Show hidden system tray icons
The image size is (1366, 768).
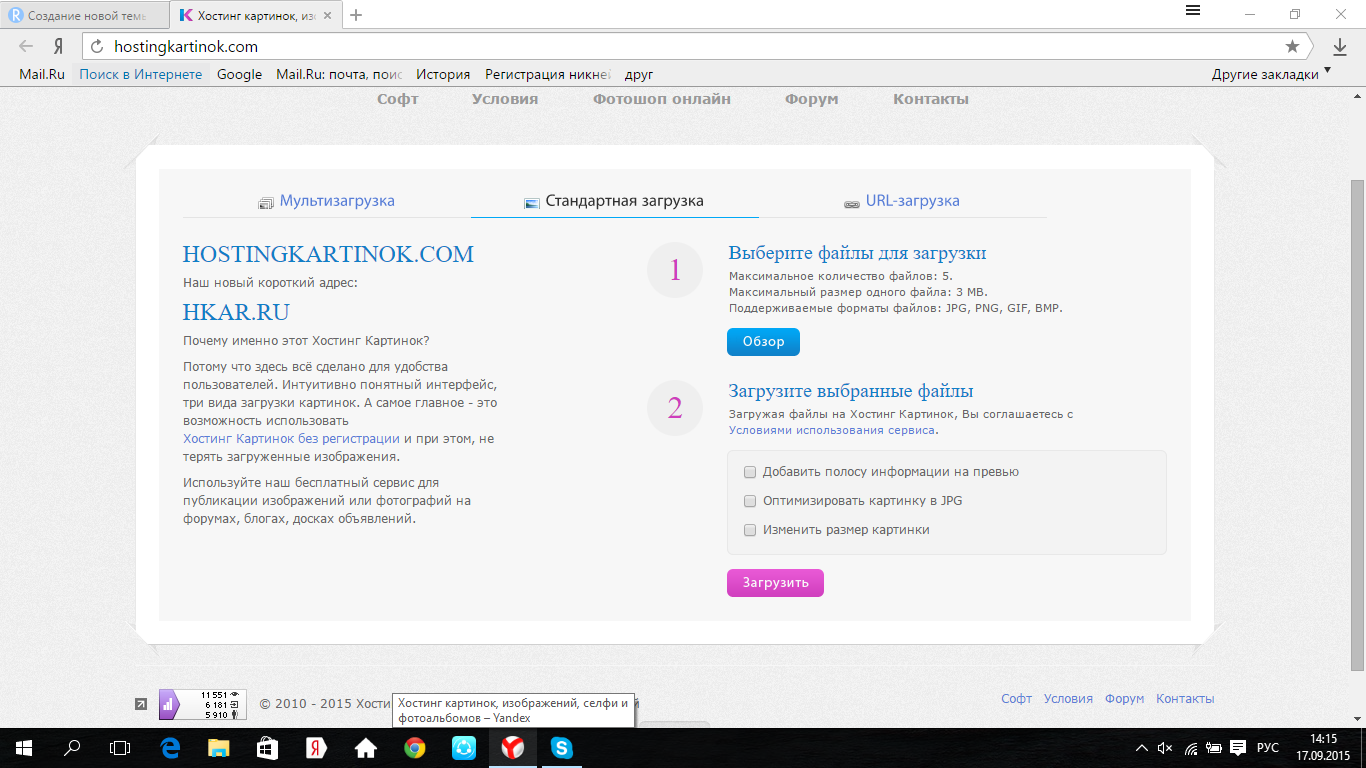(x=1143, y=747)
